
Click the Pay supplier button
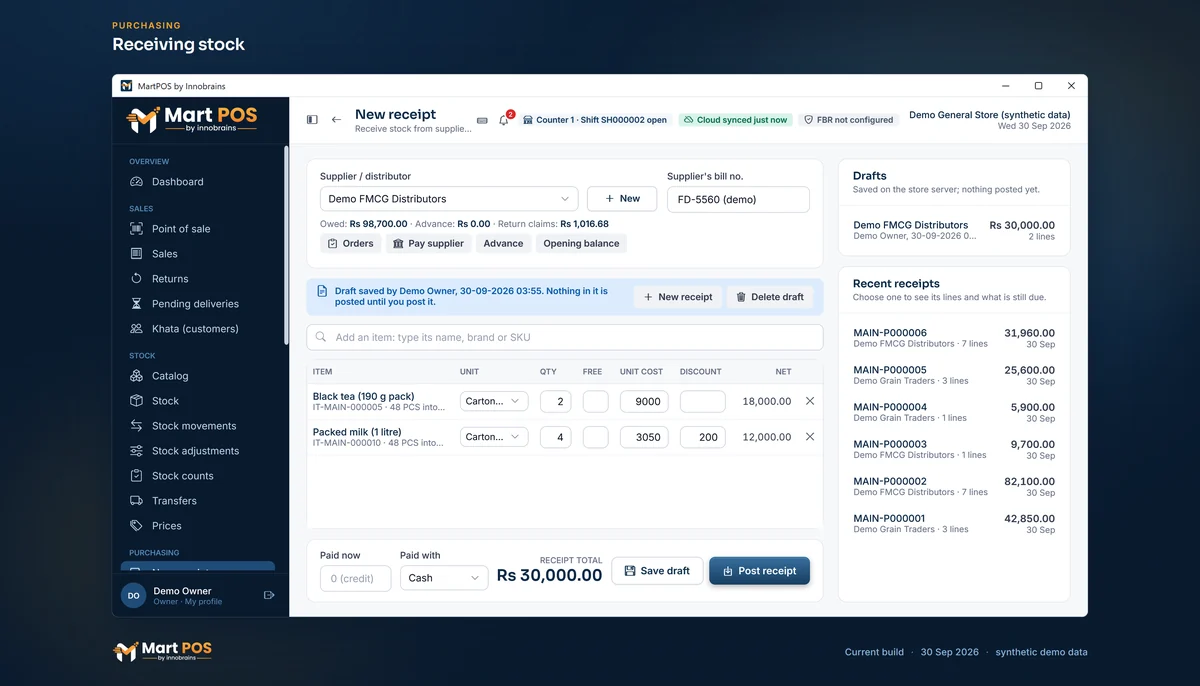[428, 244]
